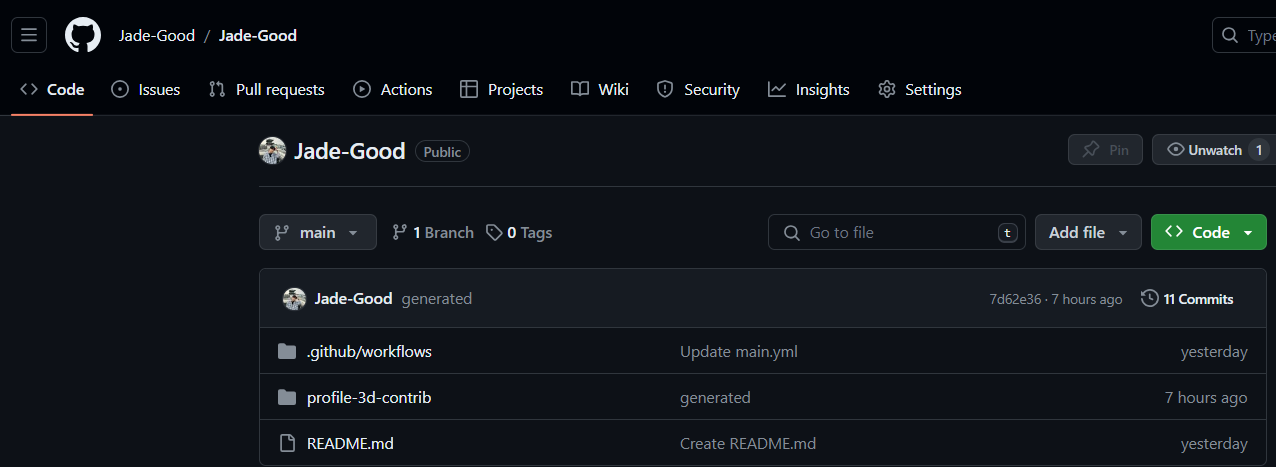This screenshot has width=1276, height=467.
Task: Expand the Add file dropdown
Action: click(1088, 232)
